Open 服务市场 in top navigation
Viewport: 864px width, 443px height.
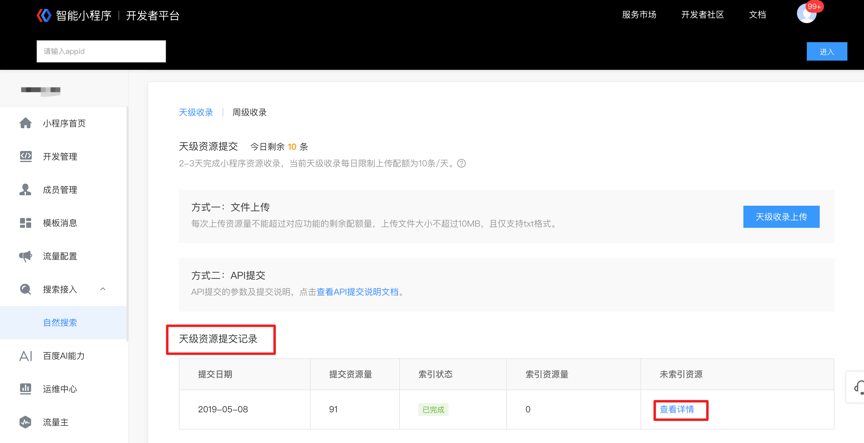(639, 15)
